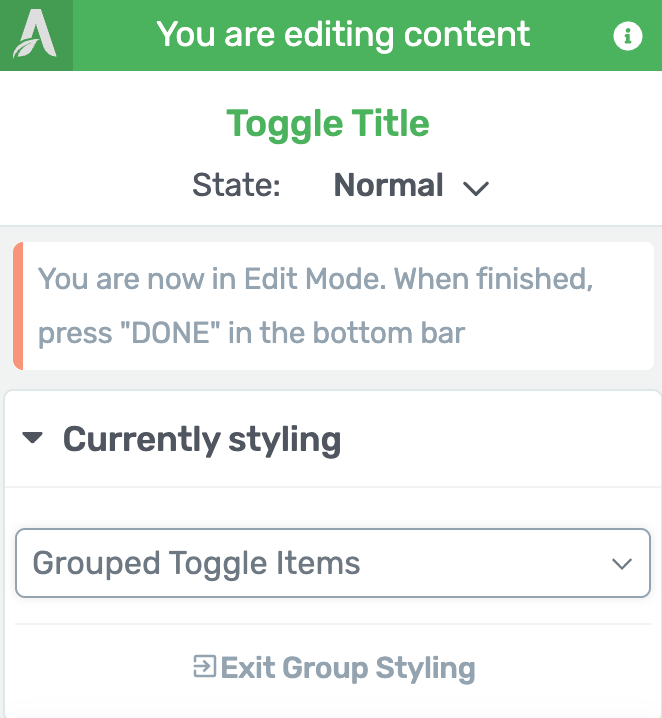Click the exit arrow icon beside Exit Group Styling
The image size is (662, 718).
(x=204, y=666)
